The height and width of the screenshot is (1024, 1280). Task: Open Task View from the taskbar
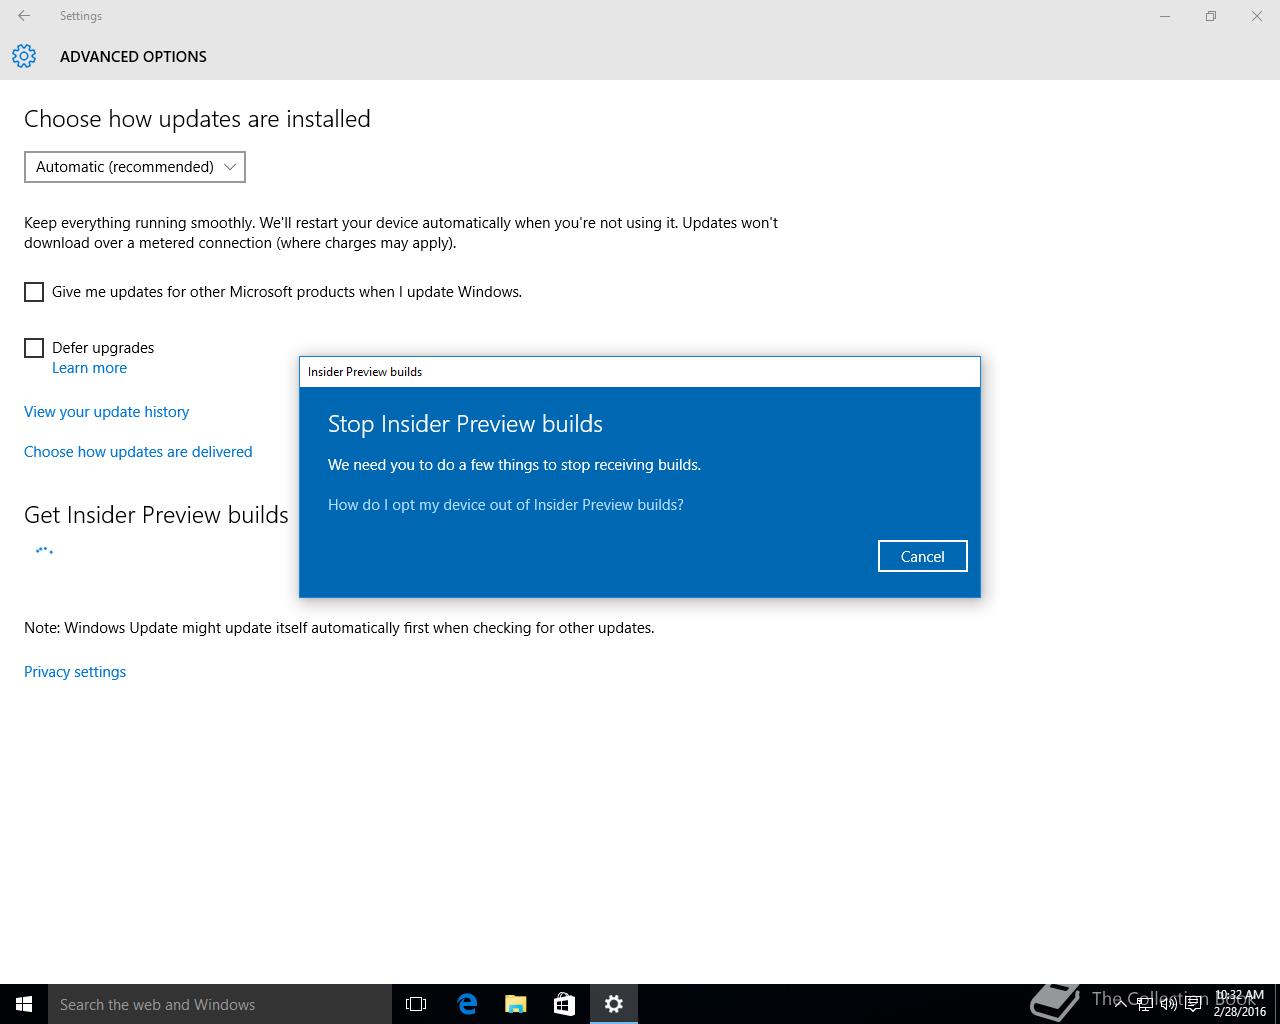click(416, 1004)
